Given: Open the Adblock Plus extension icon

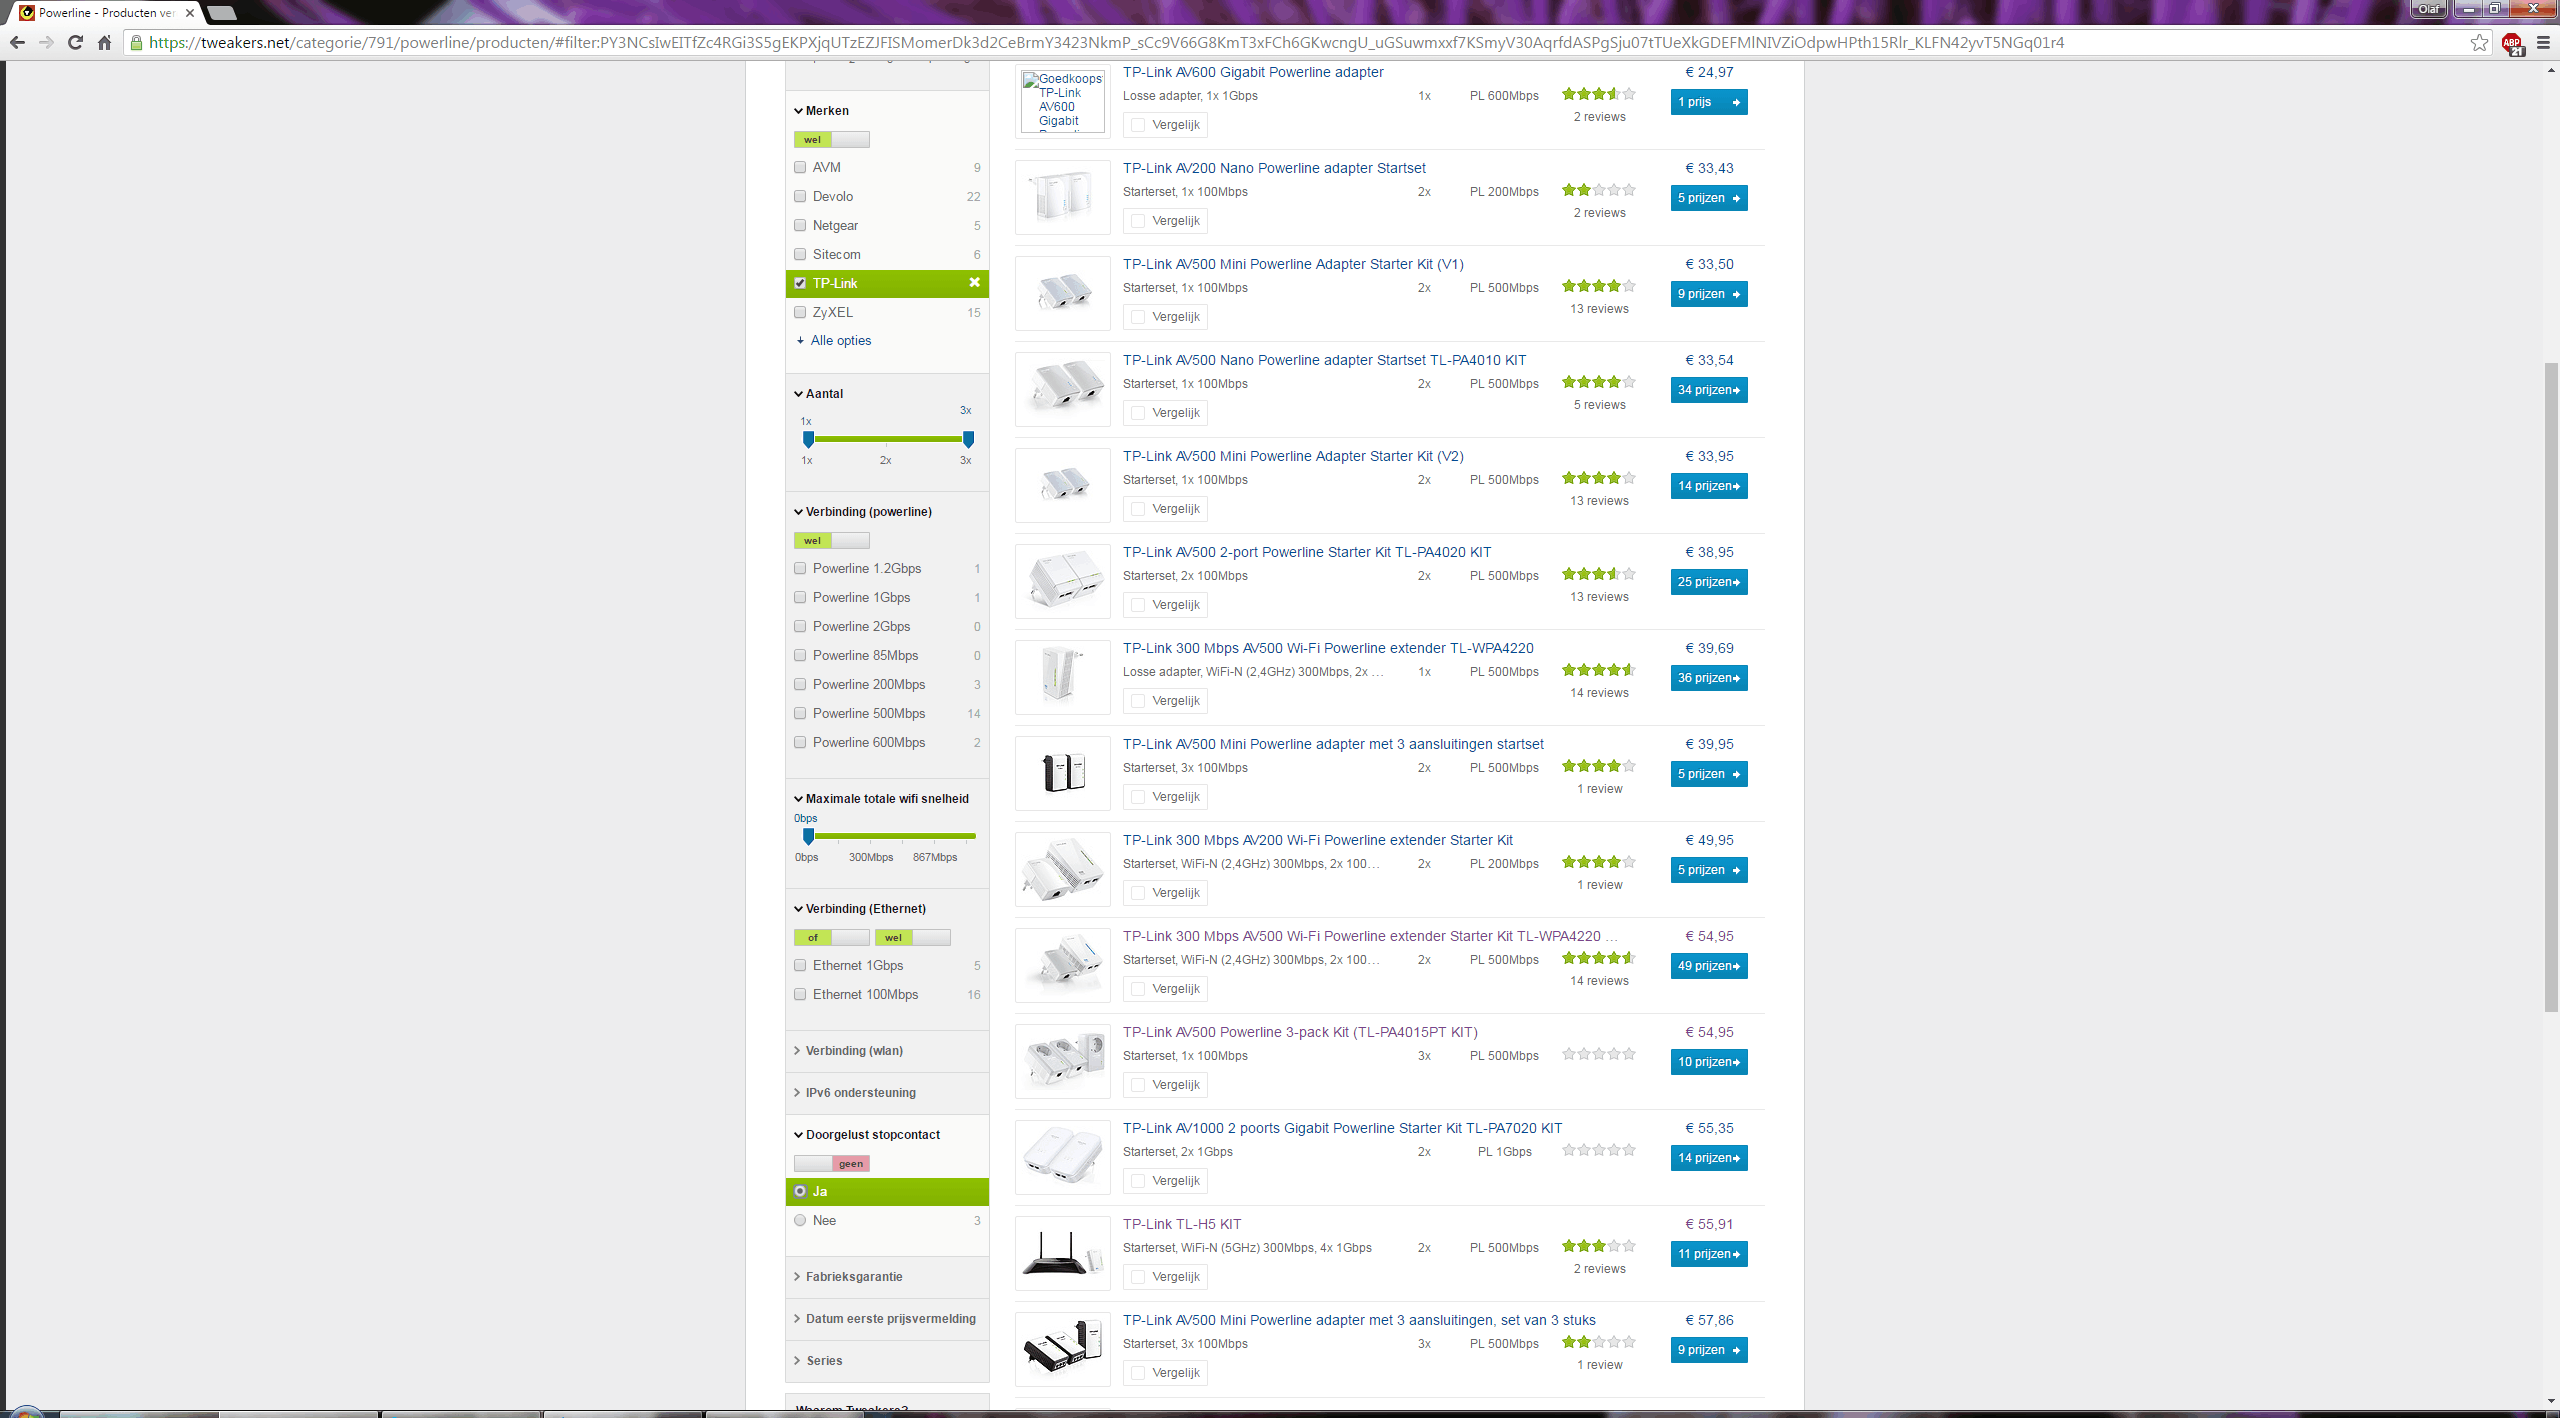Looking at the screenshot, I should tap(2512, 43).
